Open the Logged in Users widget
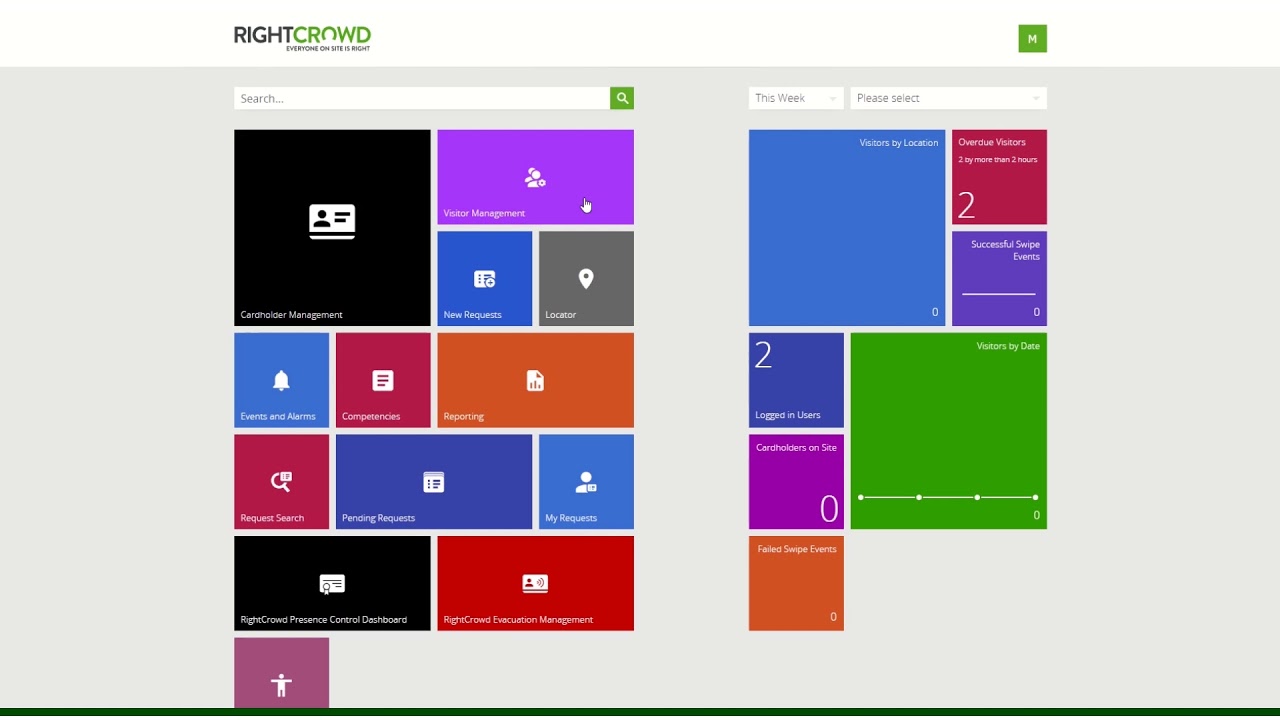This screenshot has width=1280, height=720. coord(796,380)
